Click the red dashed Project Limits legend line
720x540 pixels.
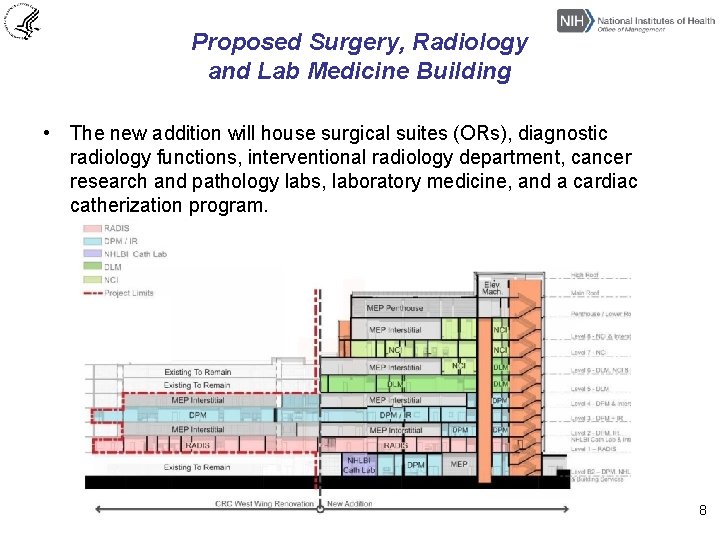tap(92, 292)
